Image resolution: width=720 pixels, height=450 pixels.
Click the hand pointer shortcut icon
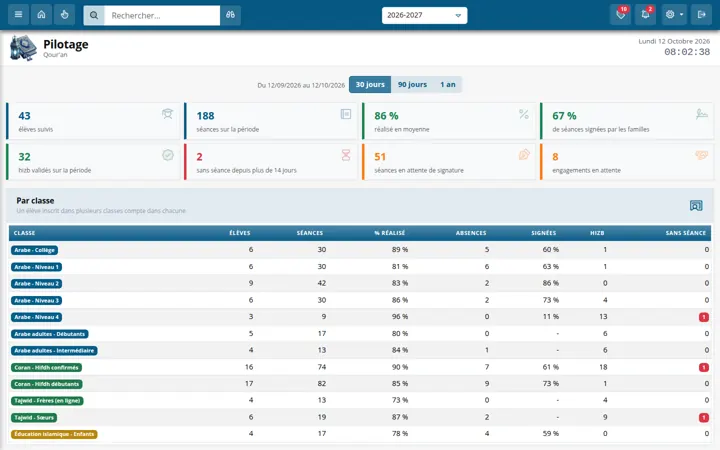(64, 15)
